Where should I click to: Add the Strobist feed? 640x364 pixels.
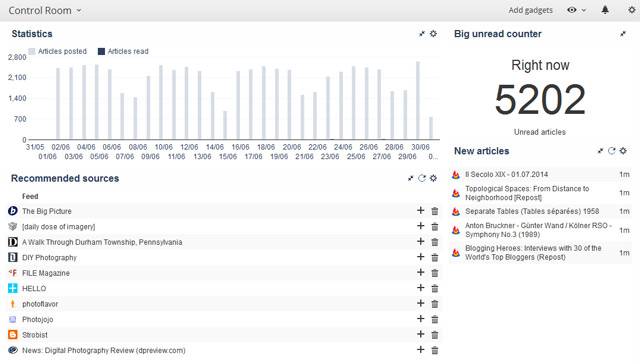click(x=420, y=335)
